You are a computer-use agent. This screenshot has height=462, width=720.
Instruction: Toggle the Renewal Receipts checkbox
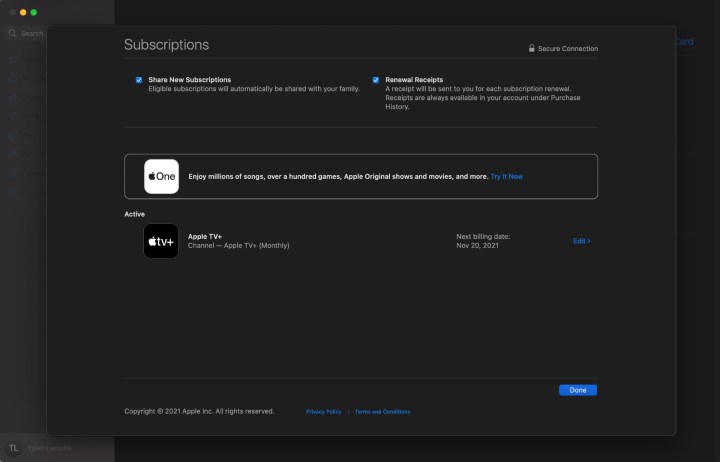point(376,80)
